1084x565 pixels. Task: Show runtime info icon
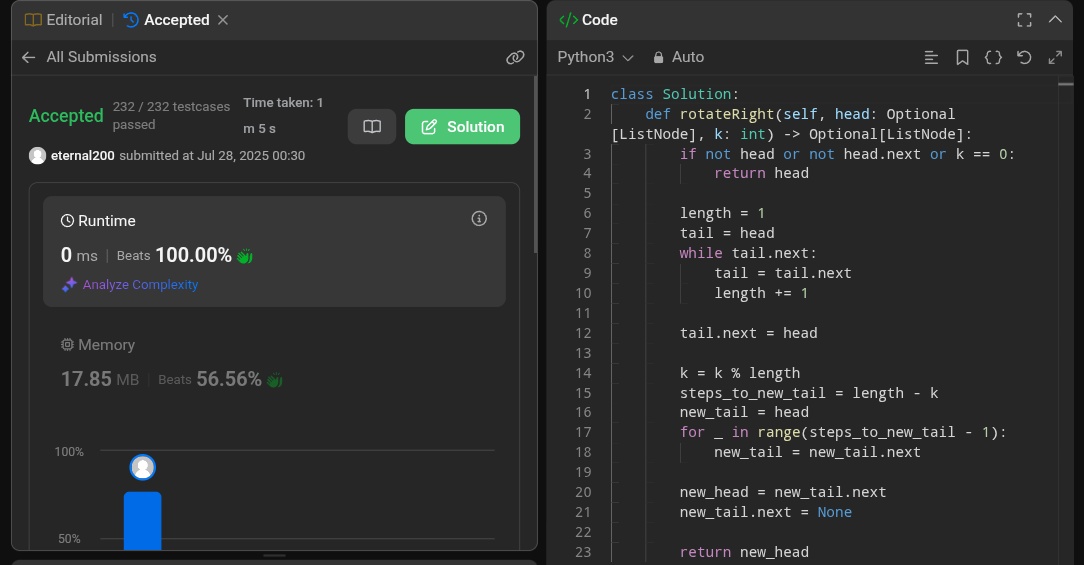[x=479, y=219]
